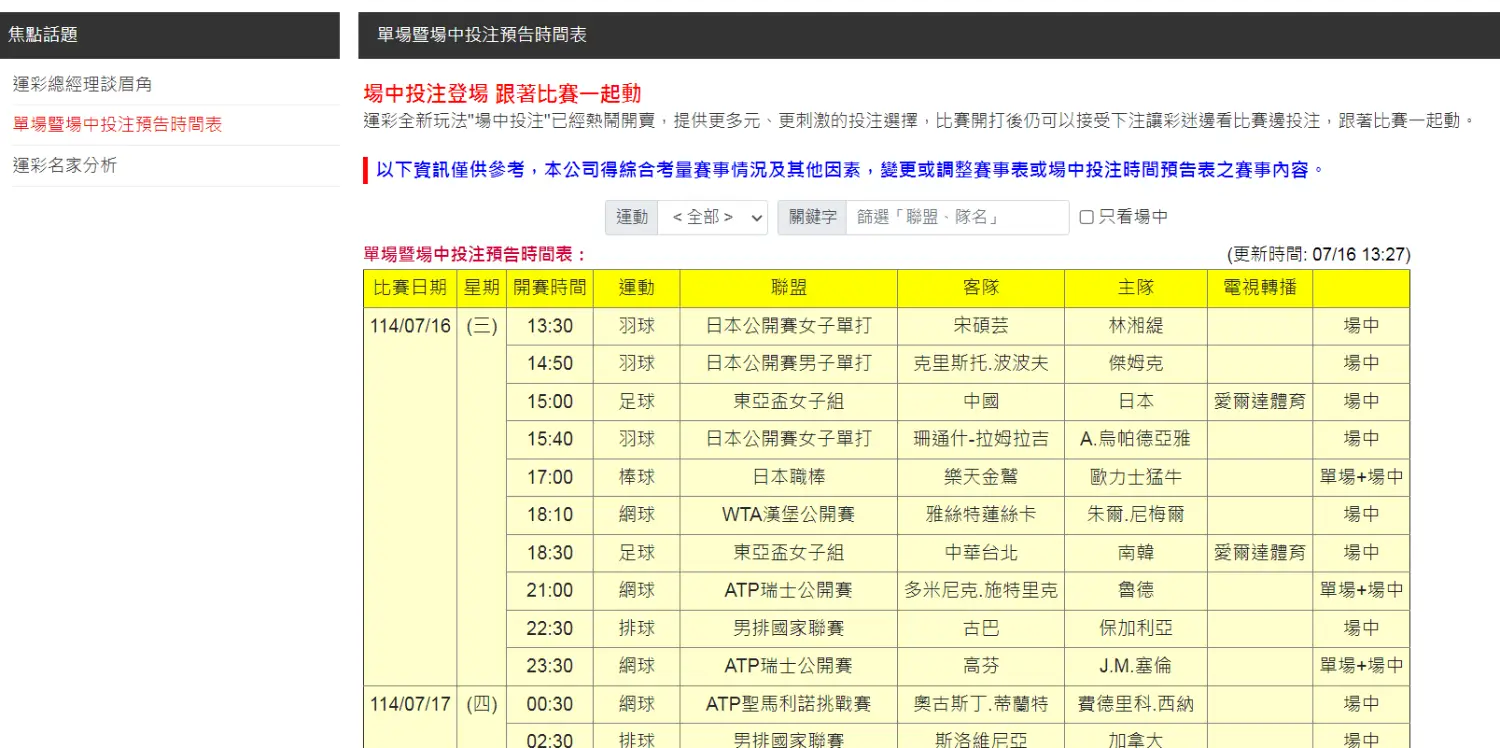The height and width of the screenshot is (748, 1500).
Task: Click the 聯盟 column header
Action: (789, 288)
